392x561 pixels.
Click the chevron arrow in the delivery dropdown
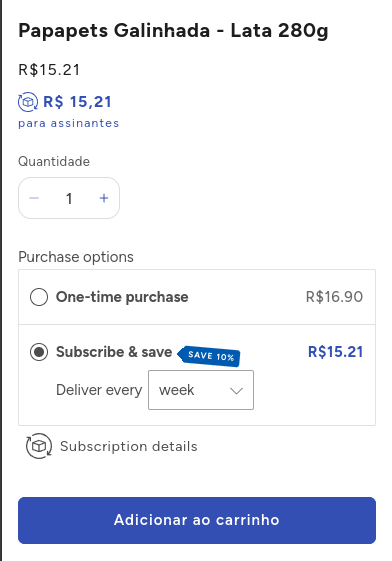point(236,390)
